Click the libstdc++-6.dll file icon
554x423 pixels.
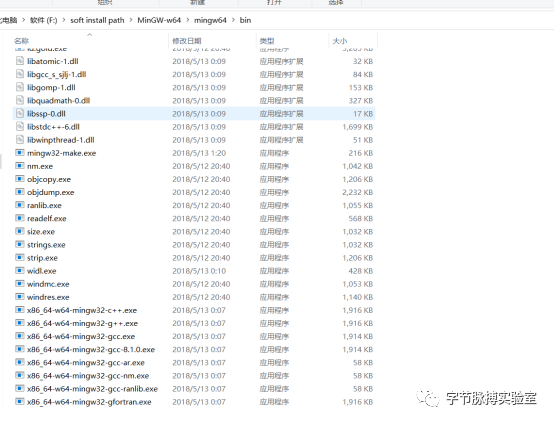click(20, 127)
